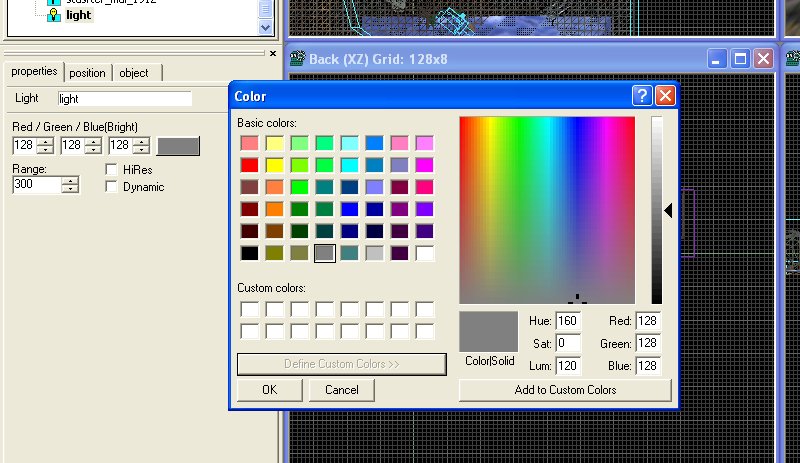Screen dimensions: 800x463
Task: Select the light item in the tree
Action: 78,15
